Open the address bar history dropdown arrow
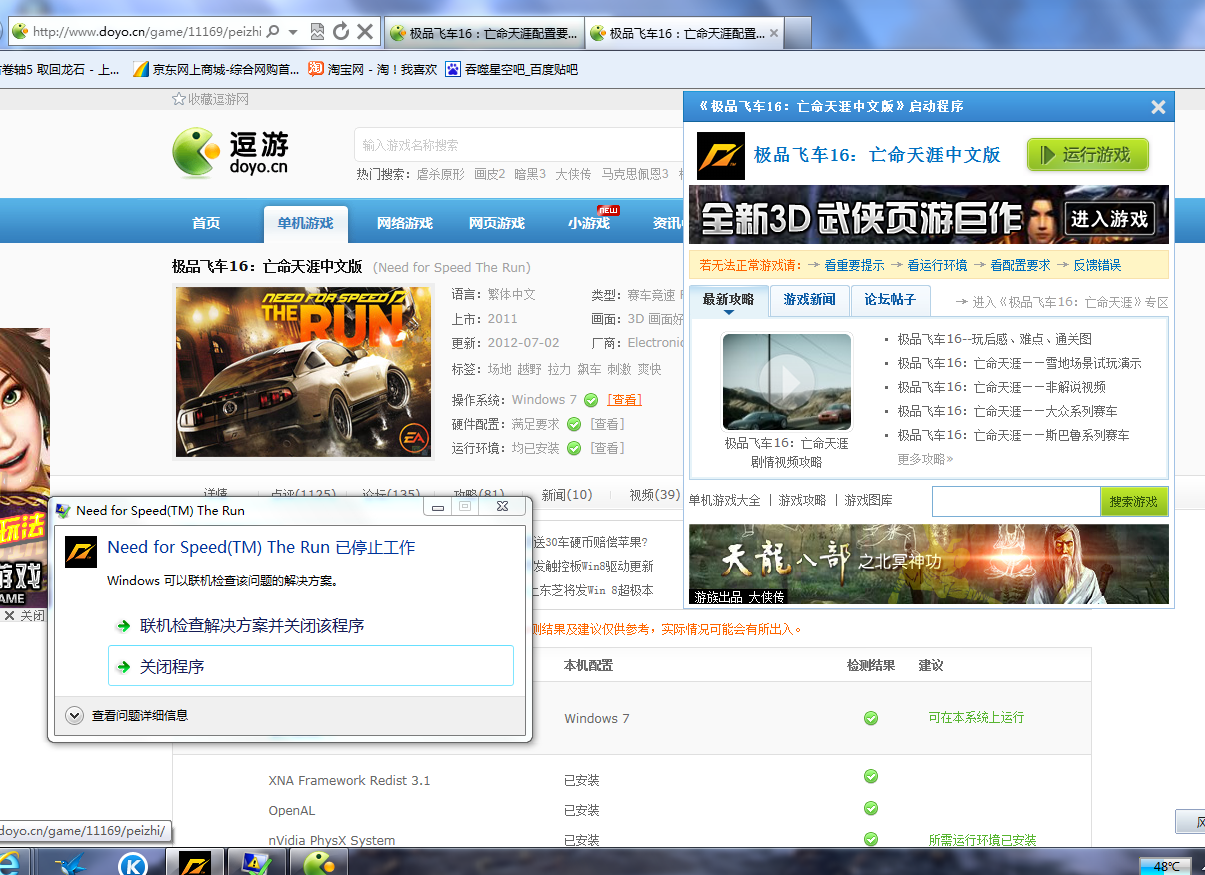The height and width of the screenshot is (875, 1205). (293, 32)
